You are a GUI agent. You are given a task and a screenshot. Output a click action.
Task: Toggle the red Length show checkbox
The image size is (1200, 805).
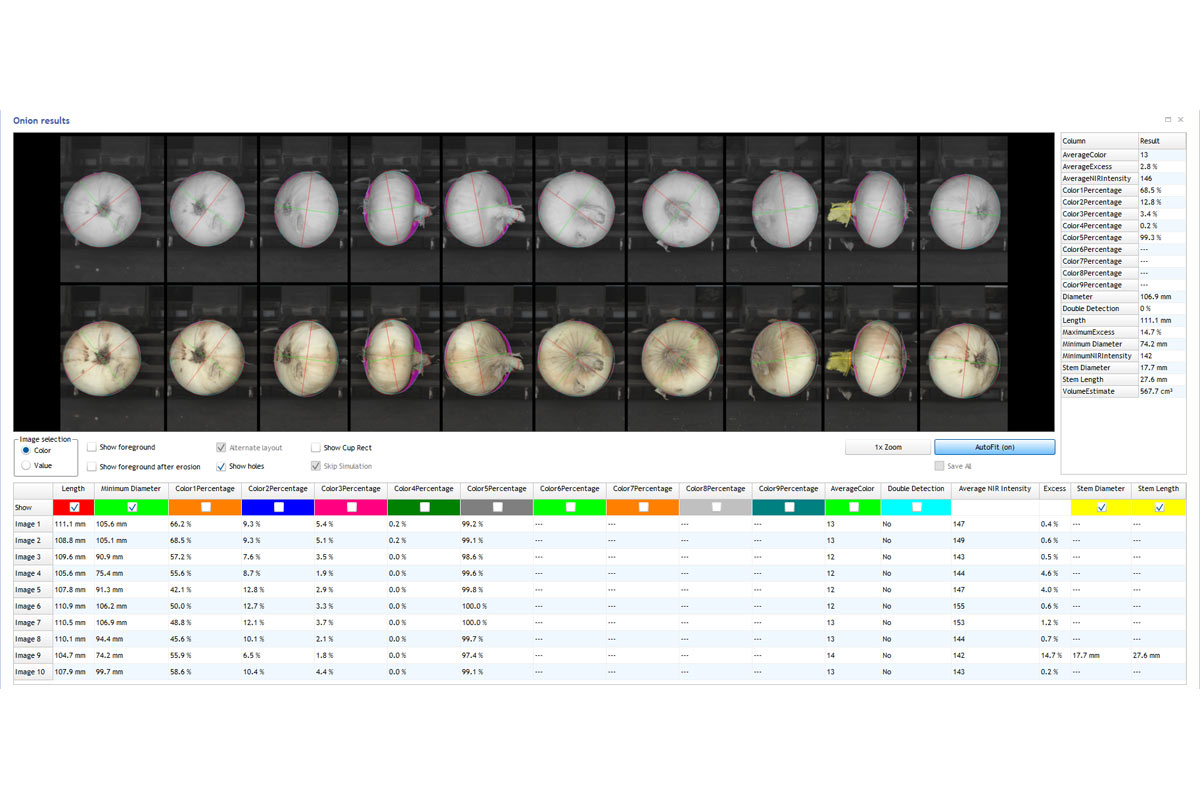74,507
